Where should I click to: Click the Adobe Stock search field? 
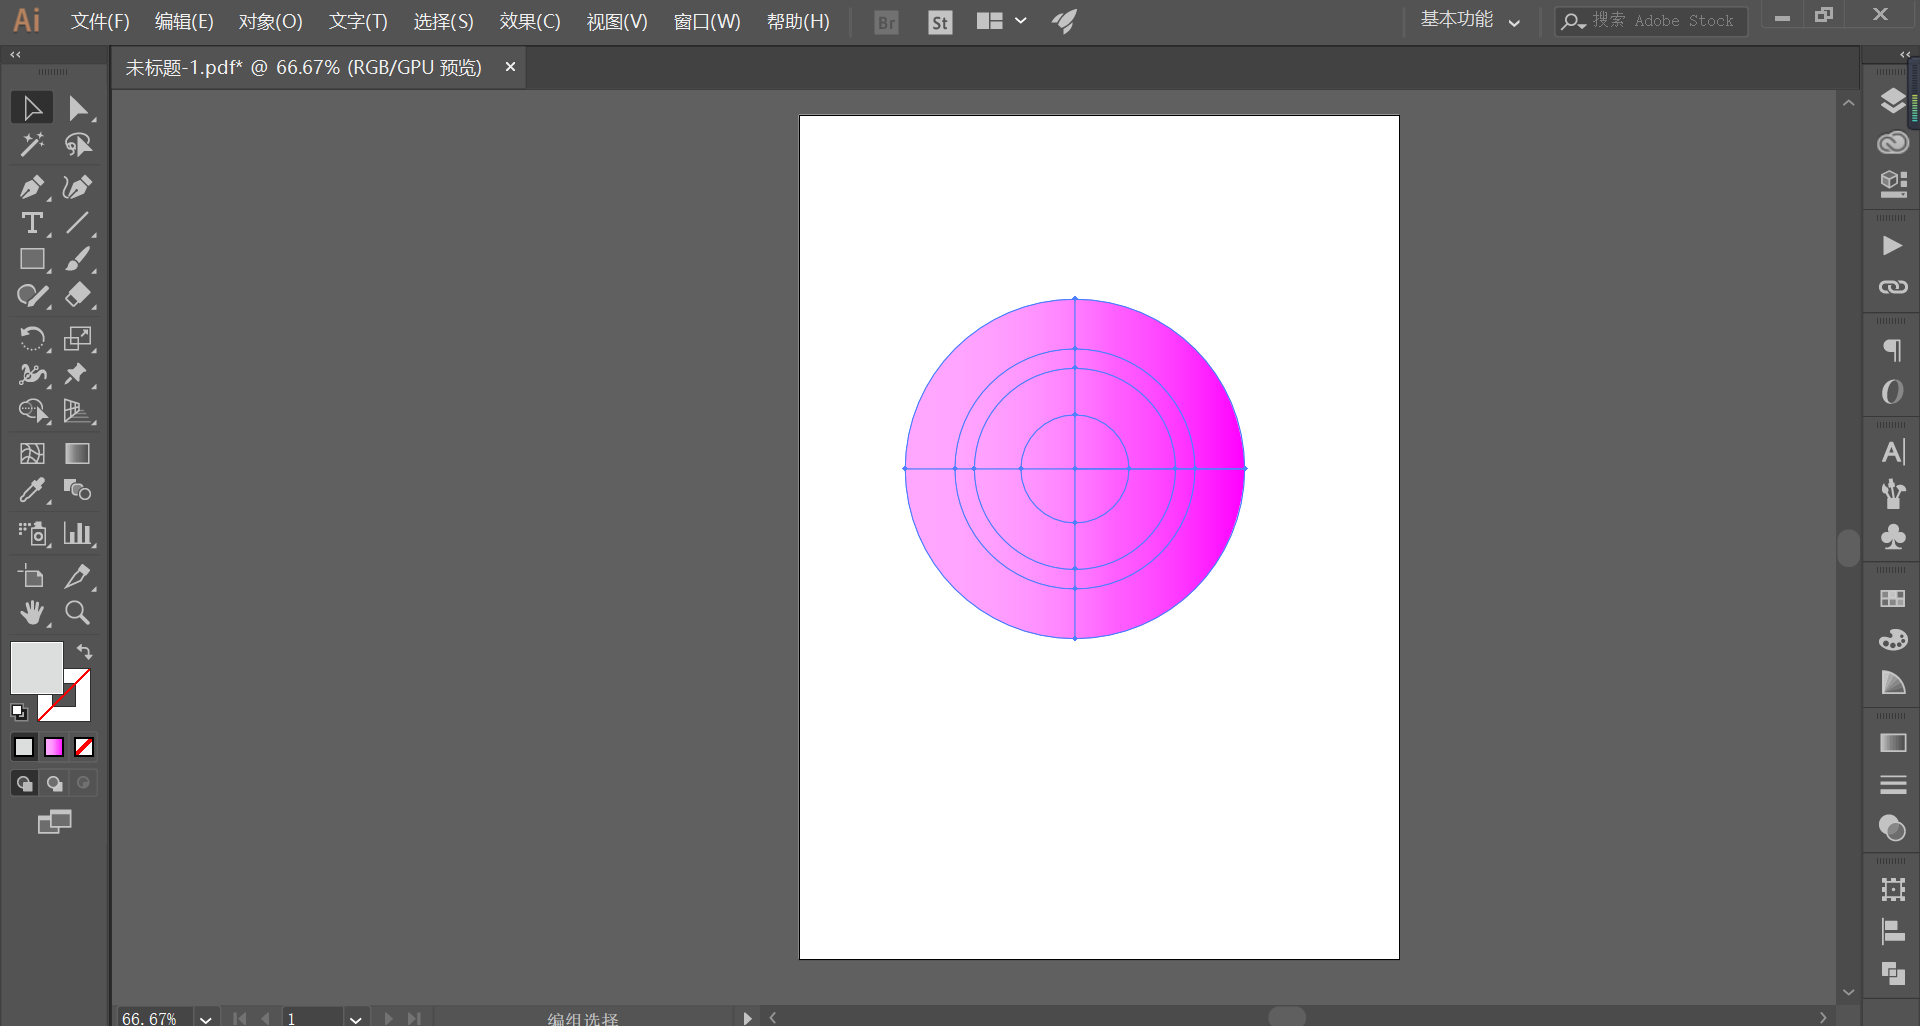point(1651,21)
